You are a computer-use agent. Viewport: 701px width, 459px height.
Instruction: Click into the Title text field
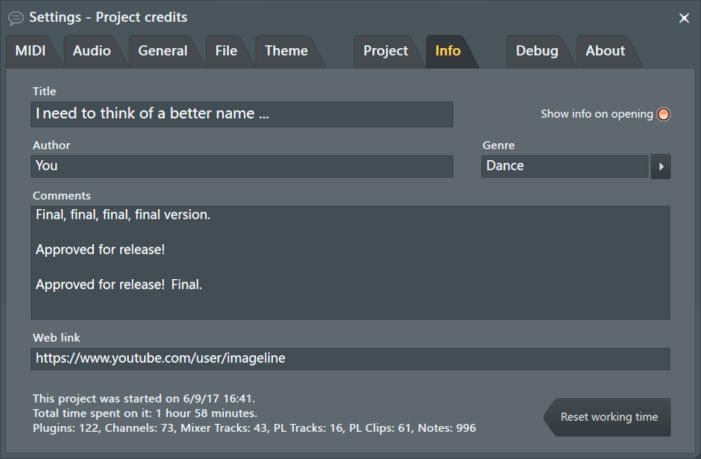tap(242, 114)
